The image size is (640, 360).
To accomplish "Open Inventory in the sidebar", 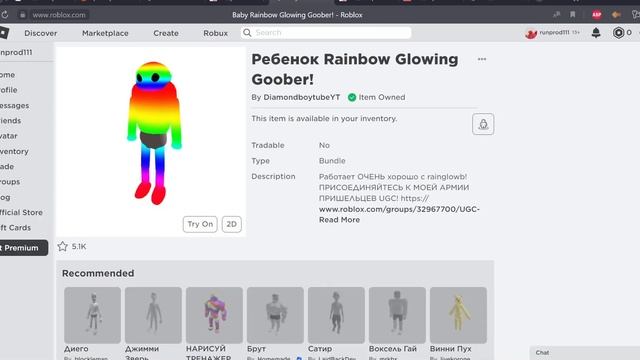I will coord(14,151).
